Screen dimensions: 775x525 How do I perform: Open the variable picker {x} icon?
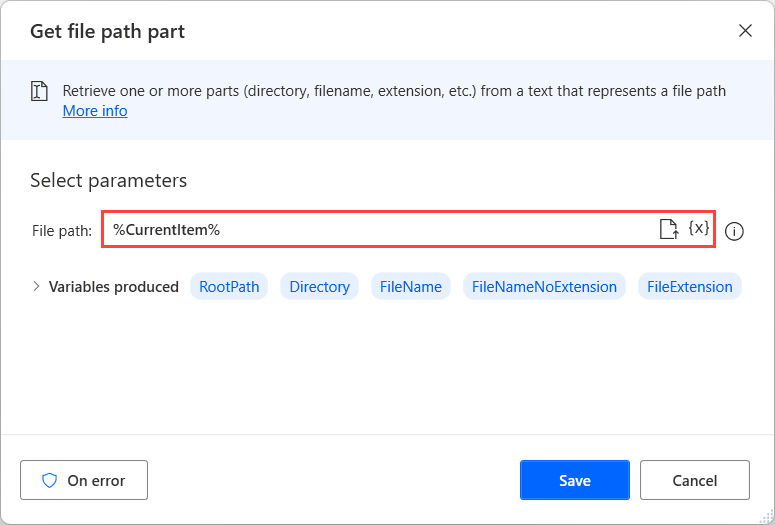pyautogui.click(x=699, y=229)
